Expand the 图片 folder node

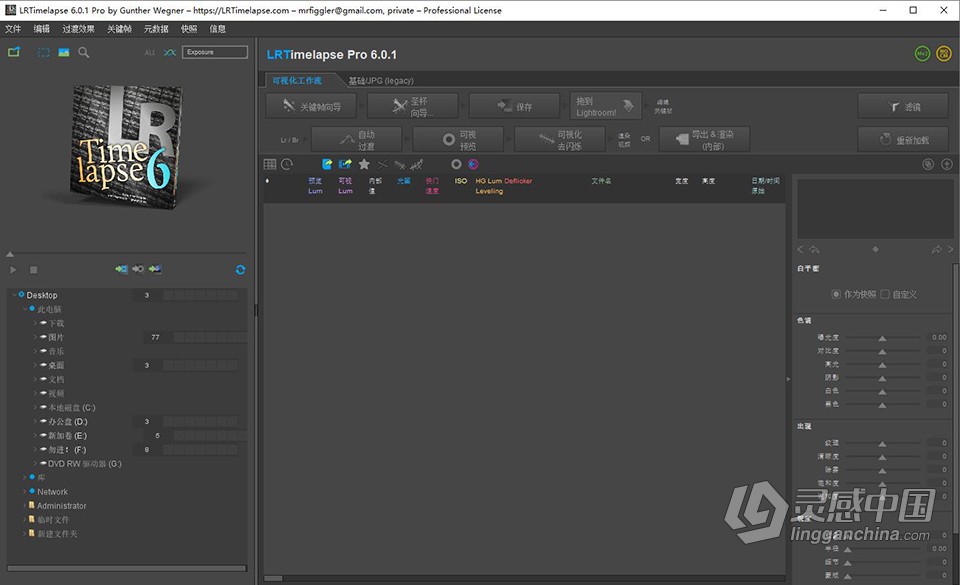tap(36, 337)
